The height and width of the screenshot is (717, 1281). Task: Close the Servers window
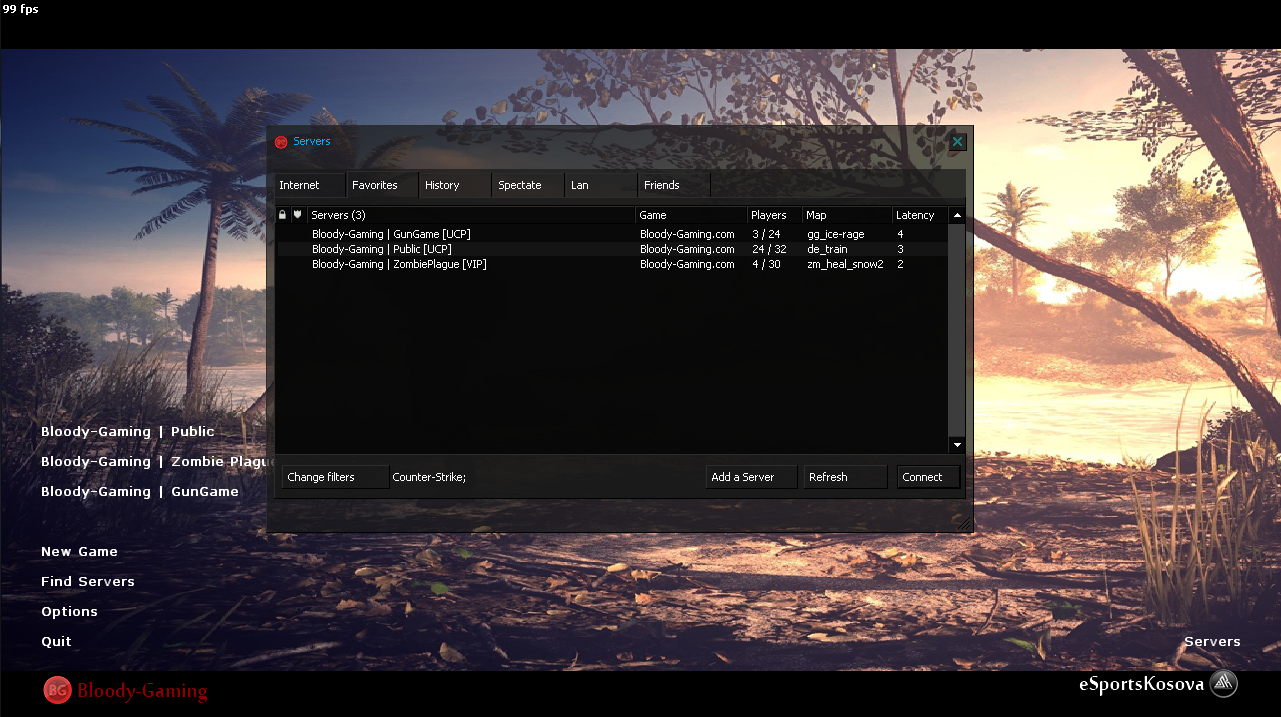pyautogui.click(x=957, y=142)
